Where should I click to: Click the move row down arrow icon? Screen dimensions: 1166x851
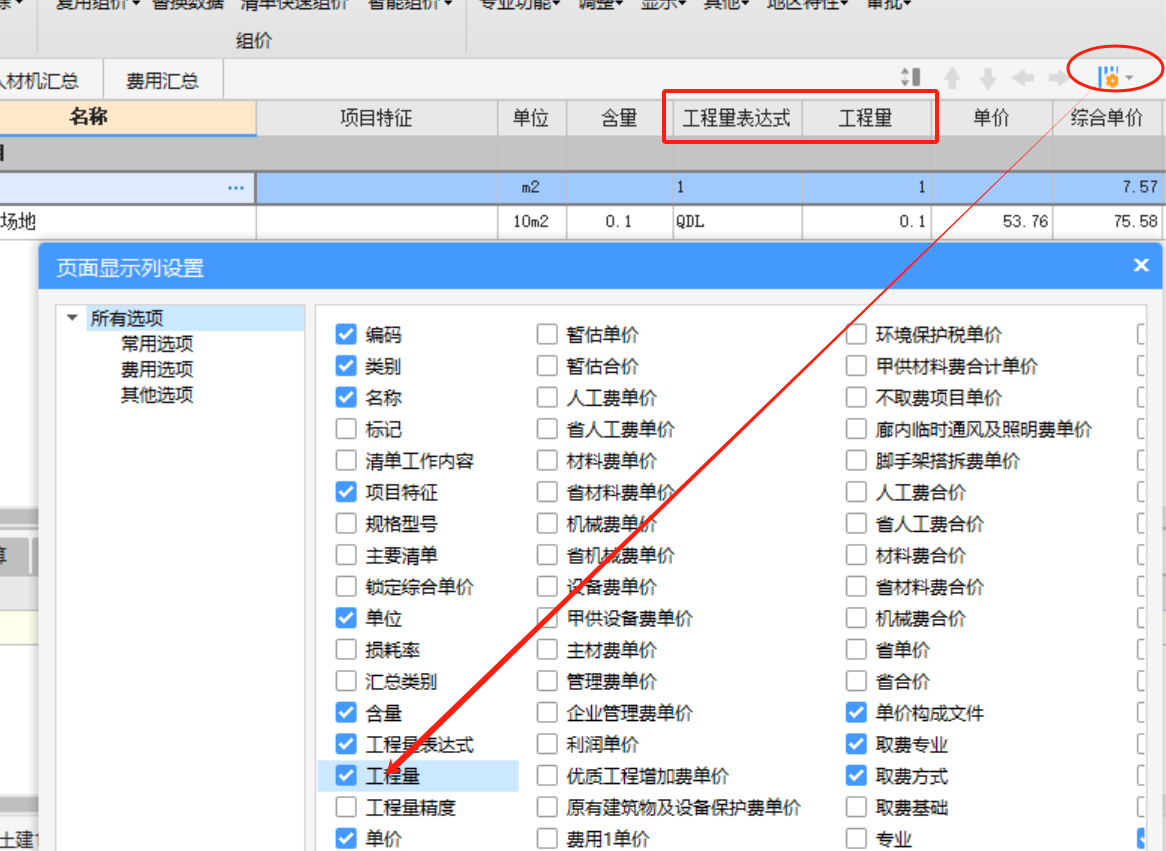pos(988,77)
